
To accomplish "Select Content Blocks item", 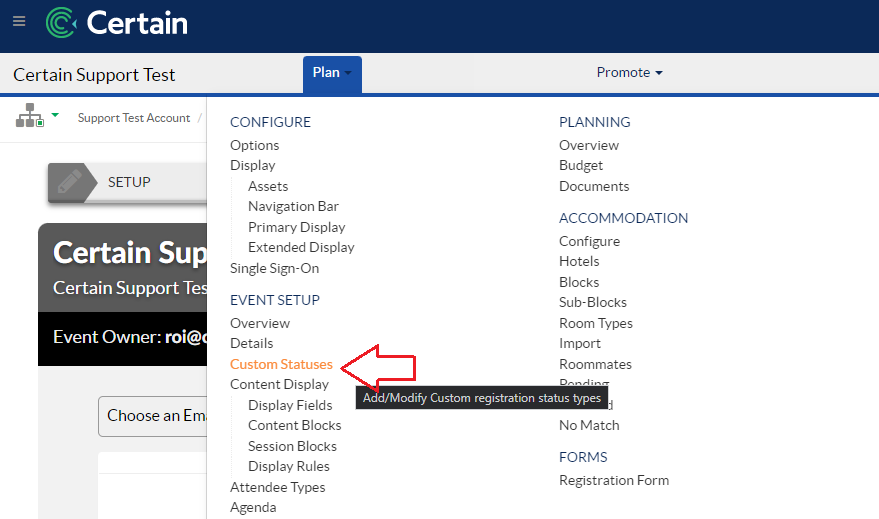I will (294, 425).
